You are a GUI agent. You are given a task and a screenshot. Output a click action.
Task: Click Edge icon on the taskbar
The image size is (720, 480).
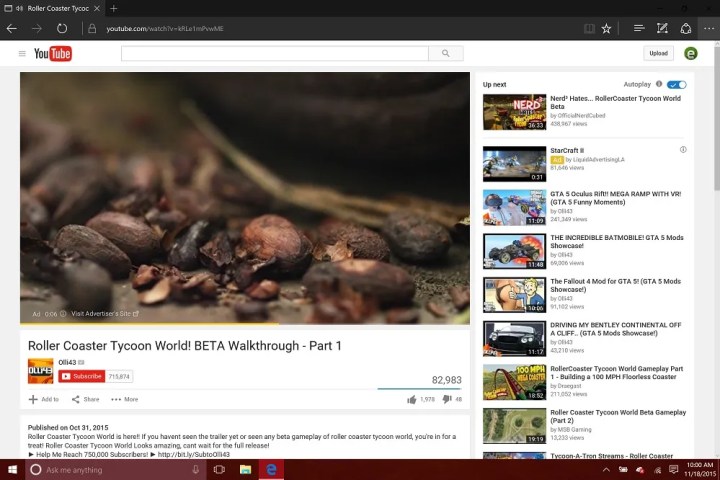pos(271,469)
